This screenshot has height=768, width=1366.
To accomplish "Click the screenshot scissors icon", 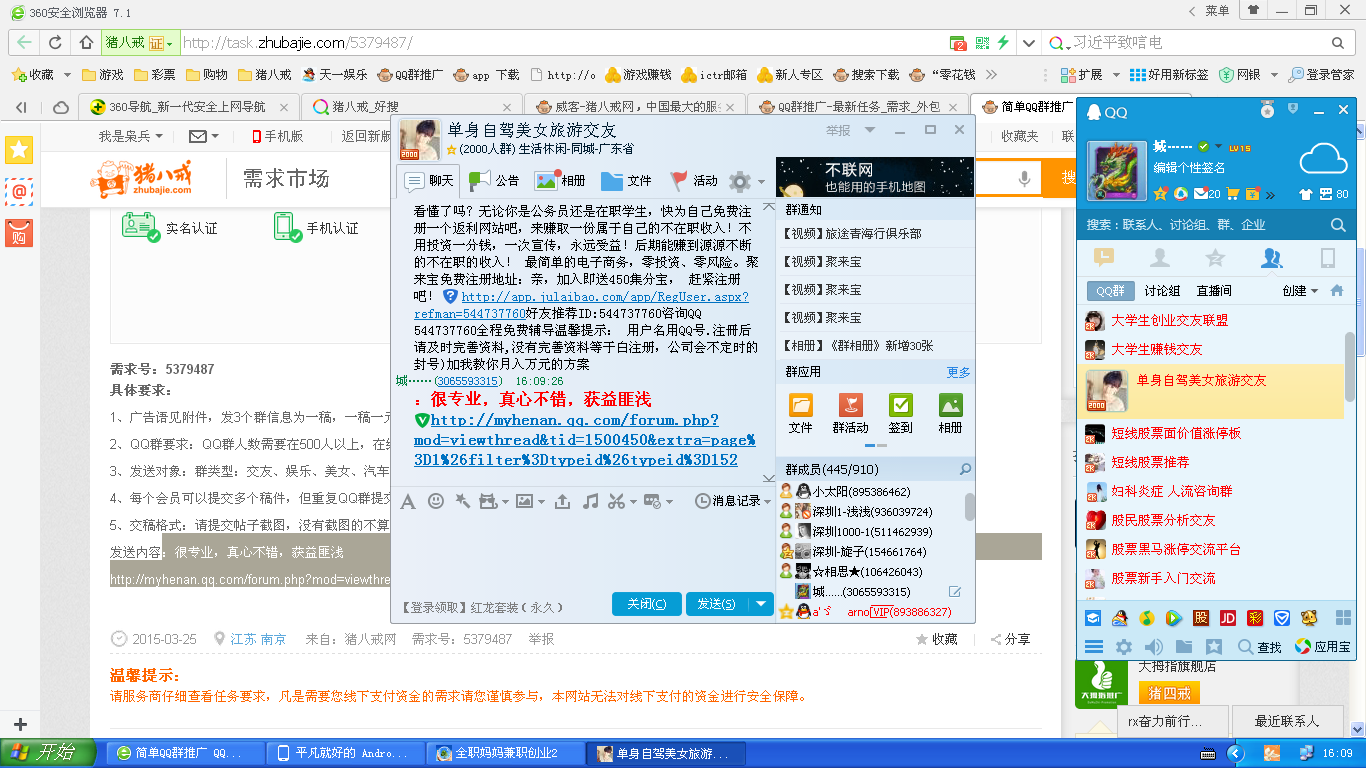I will point(616,501).
